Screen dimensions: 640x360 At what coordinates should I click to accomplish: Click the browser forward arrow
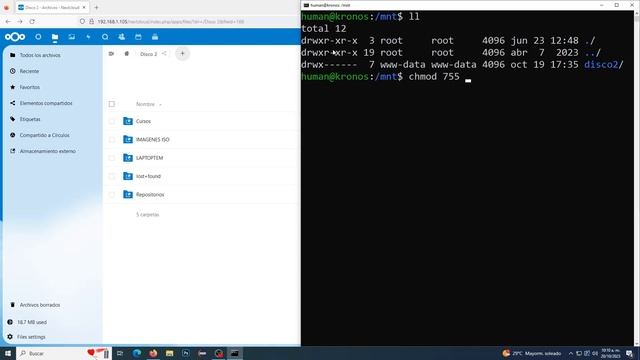click(20, 22)
